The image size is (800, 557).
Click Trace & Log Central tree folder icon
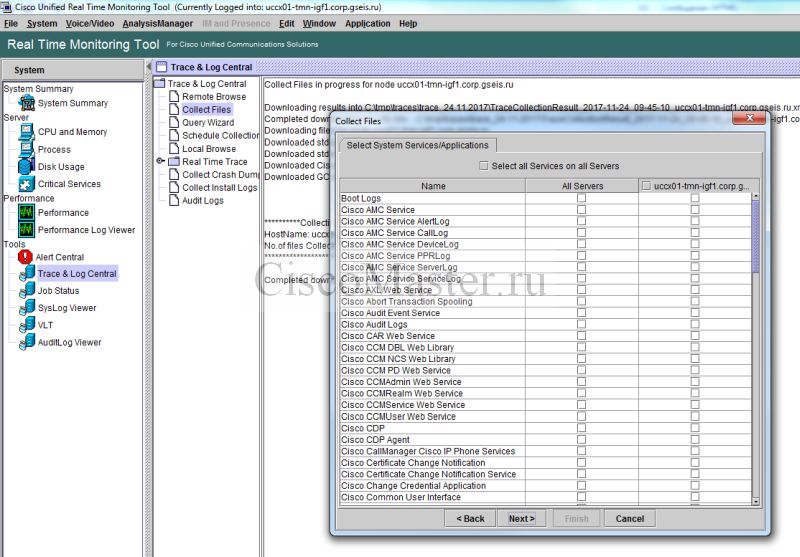click(160, 83)
